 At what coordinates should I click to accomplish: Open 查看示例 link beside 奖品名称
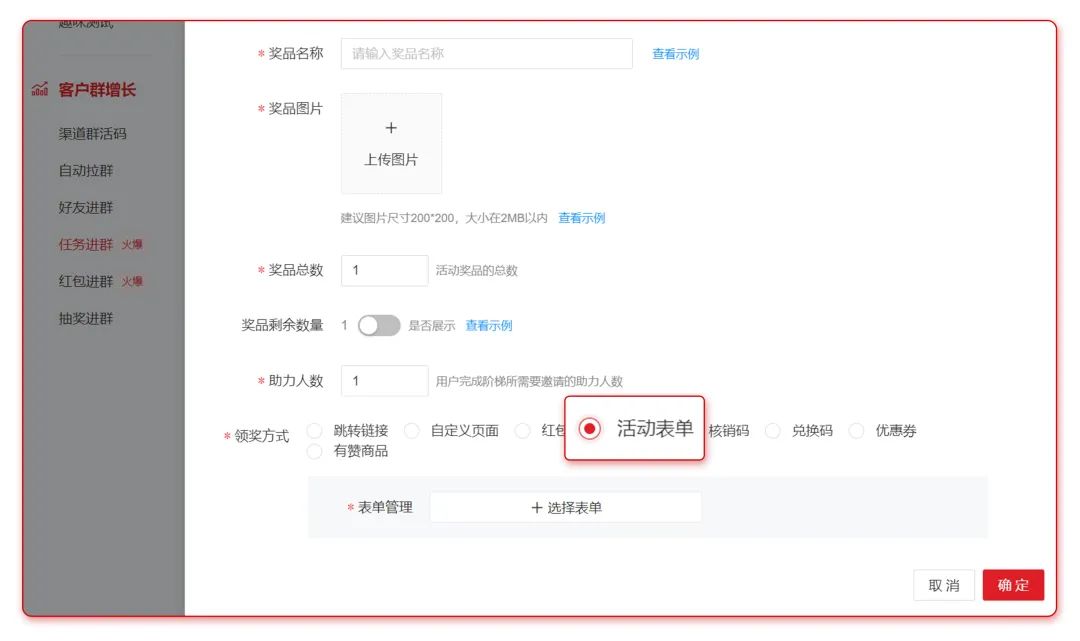[674, 53]
